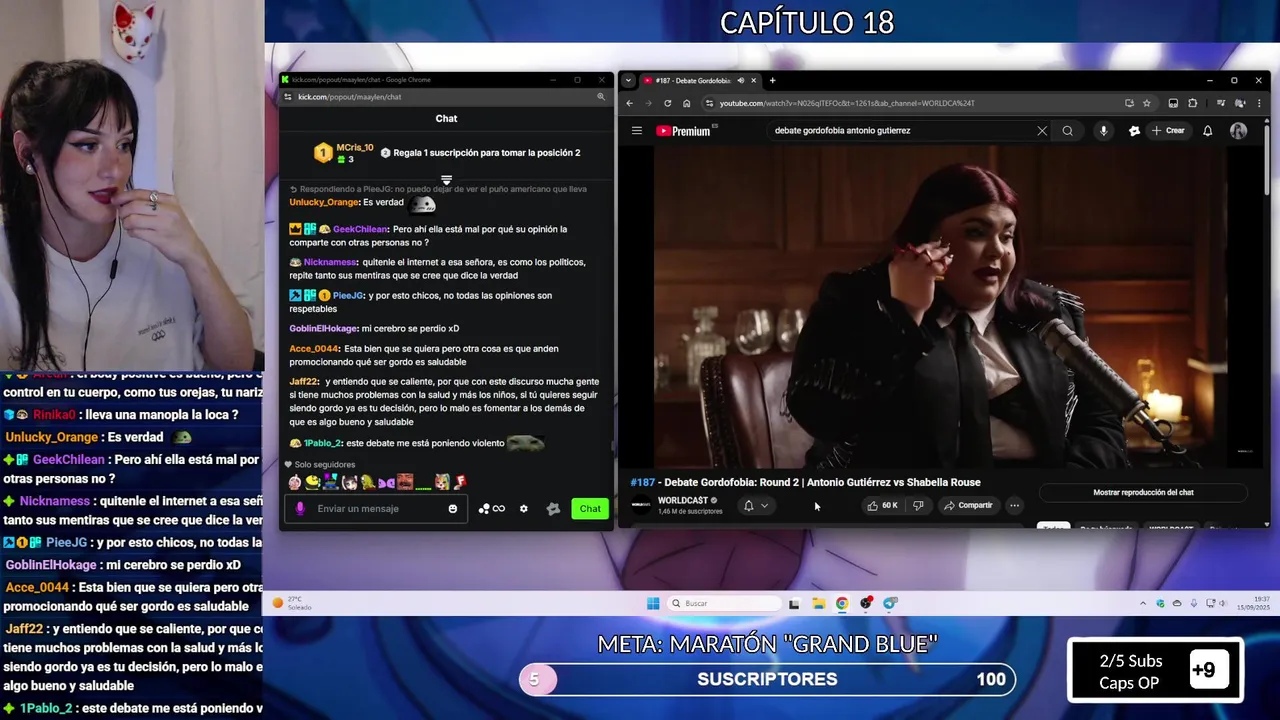Click MCris_10 in the gift leaderboard
The width and height of the screenshot is (1280, 720).
pyautogui.click(x=355, y=148)
